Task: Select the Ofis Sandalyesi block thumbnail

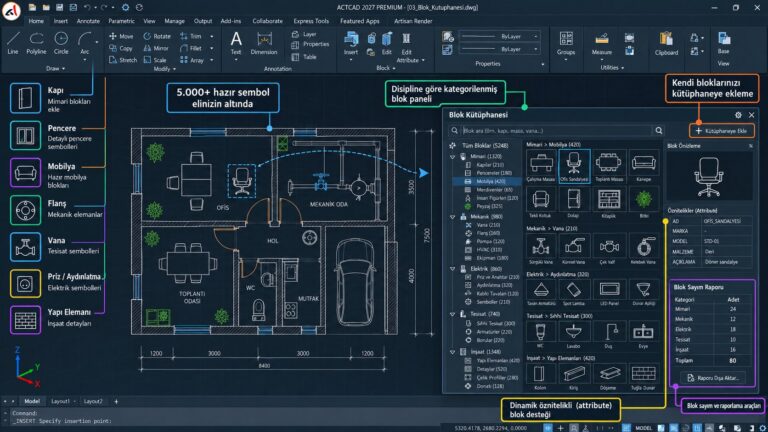Action: (x=574, y=166)
